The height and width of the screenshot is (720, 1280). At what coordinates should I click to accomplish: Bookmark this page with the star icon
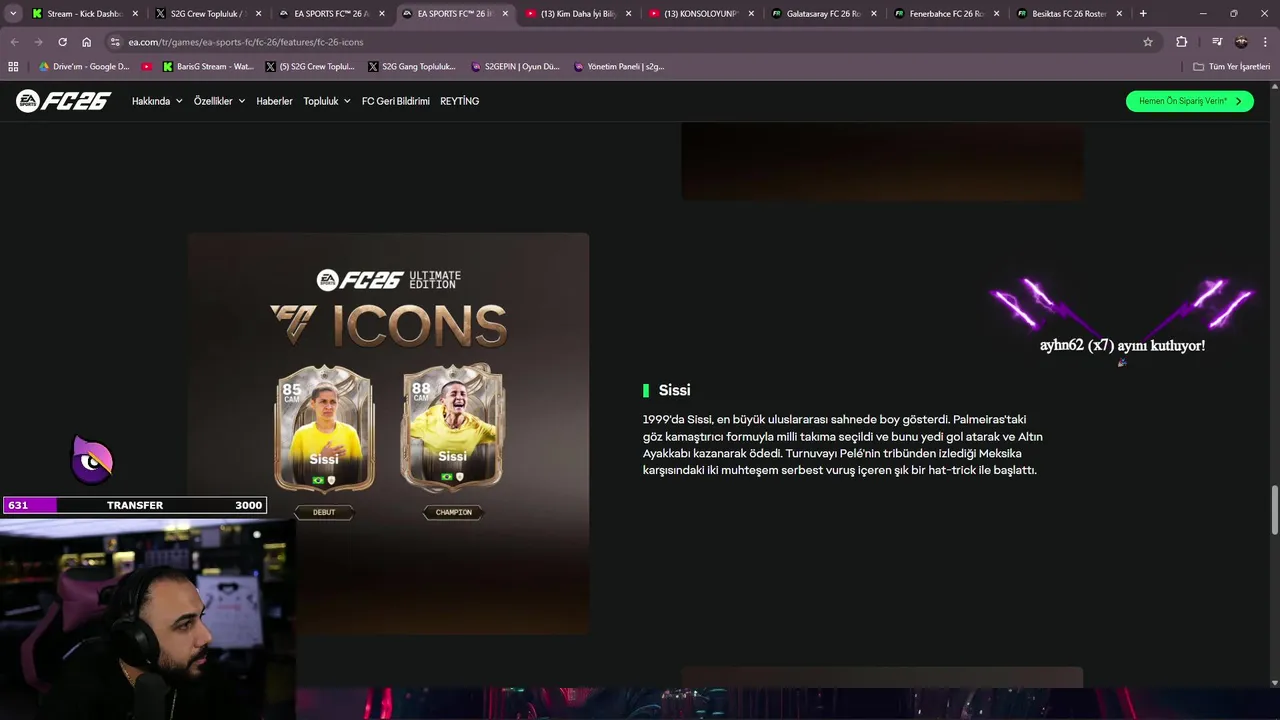click(x=1148, y=42)
